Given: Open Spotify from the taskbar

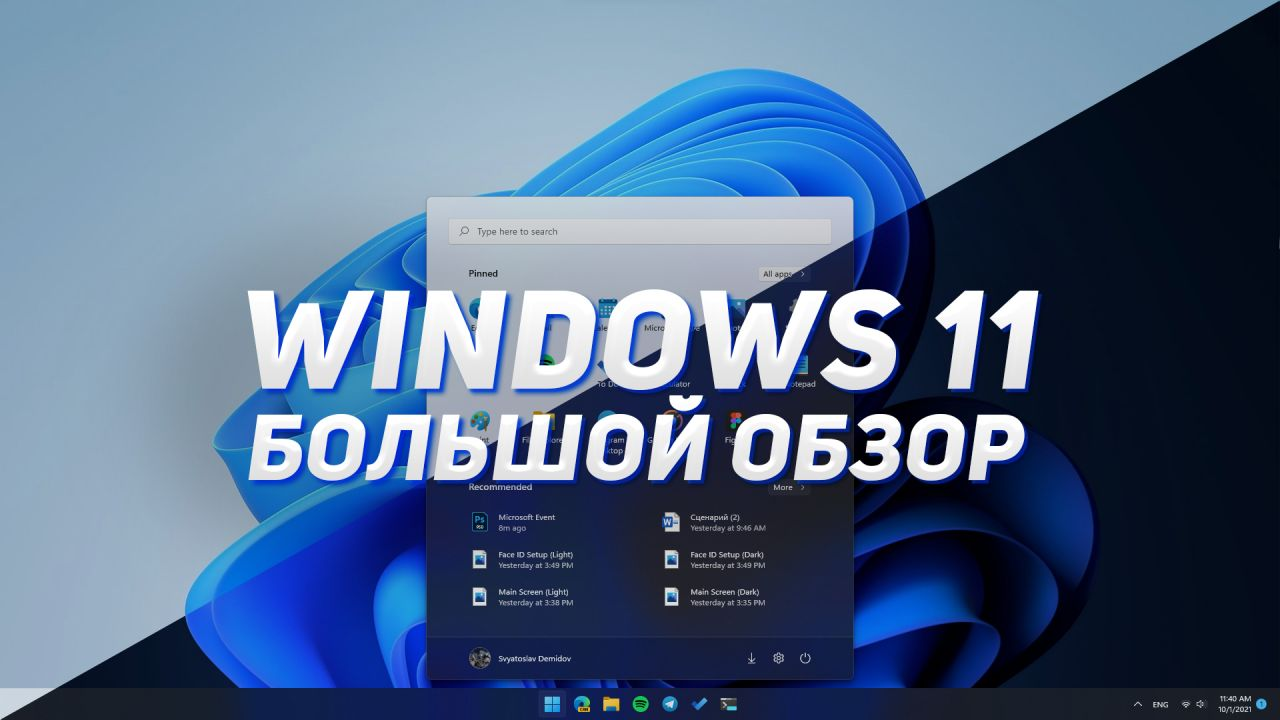Looking at the screenshot, I should click(641, 704).
